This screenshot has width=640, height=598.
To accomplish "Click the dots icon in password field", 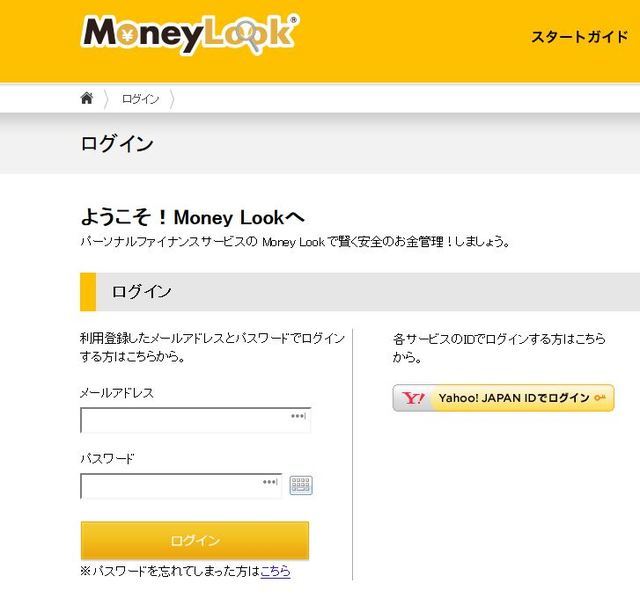I will 270,483.
